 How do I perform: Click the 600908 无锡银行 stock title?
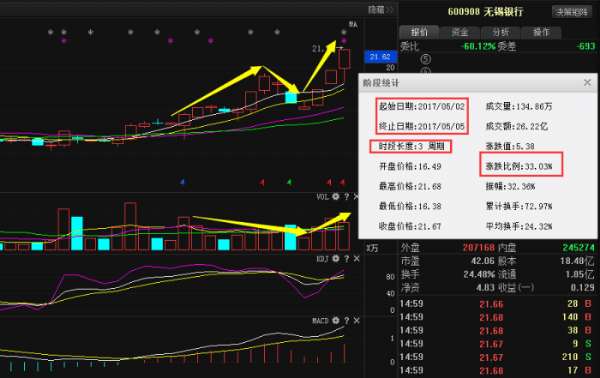point(485,11)
